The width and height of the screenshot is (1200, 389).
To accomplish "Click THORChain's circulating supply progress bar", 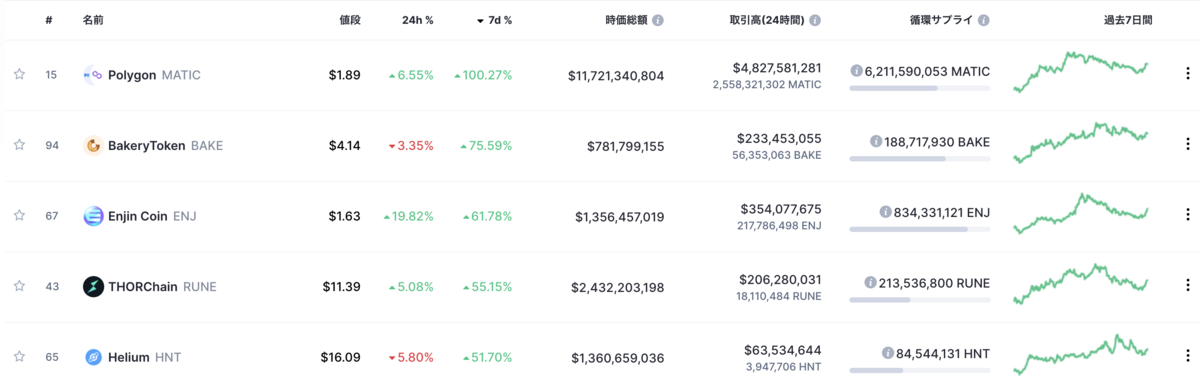I will point(919,299).
